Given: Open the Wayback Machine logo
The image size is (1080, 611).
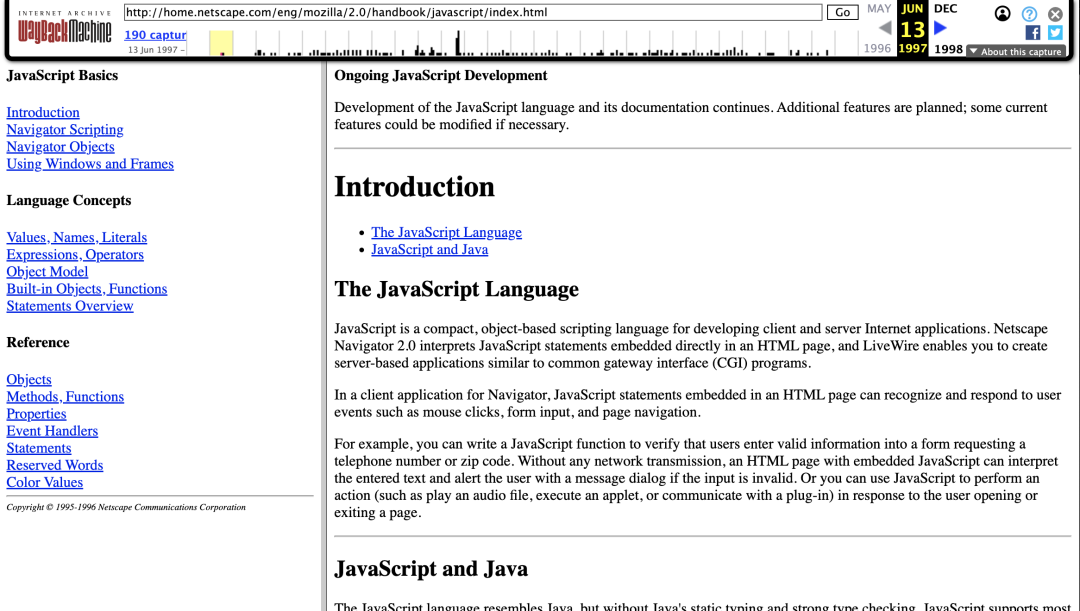Looking at the screenshot, I should pyautogui.click(x=64, y=28).
